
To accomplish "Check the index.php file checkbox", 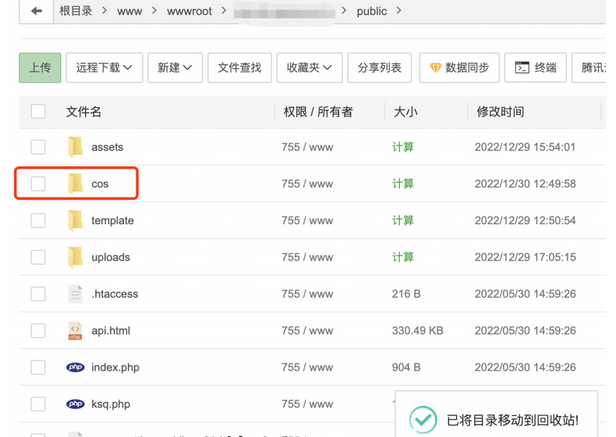I will [x=38, y=367].
